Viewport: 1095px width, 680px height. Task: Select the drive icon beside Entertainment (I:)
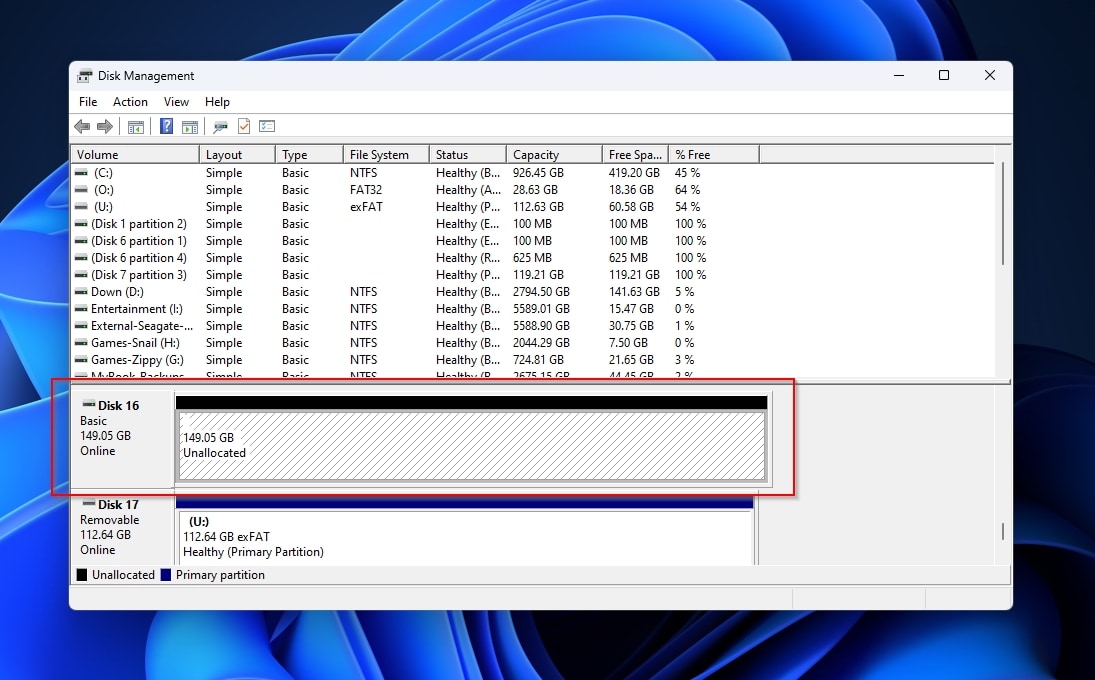point(81,309)
